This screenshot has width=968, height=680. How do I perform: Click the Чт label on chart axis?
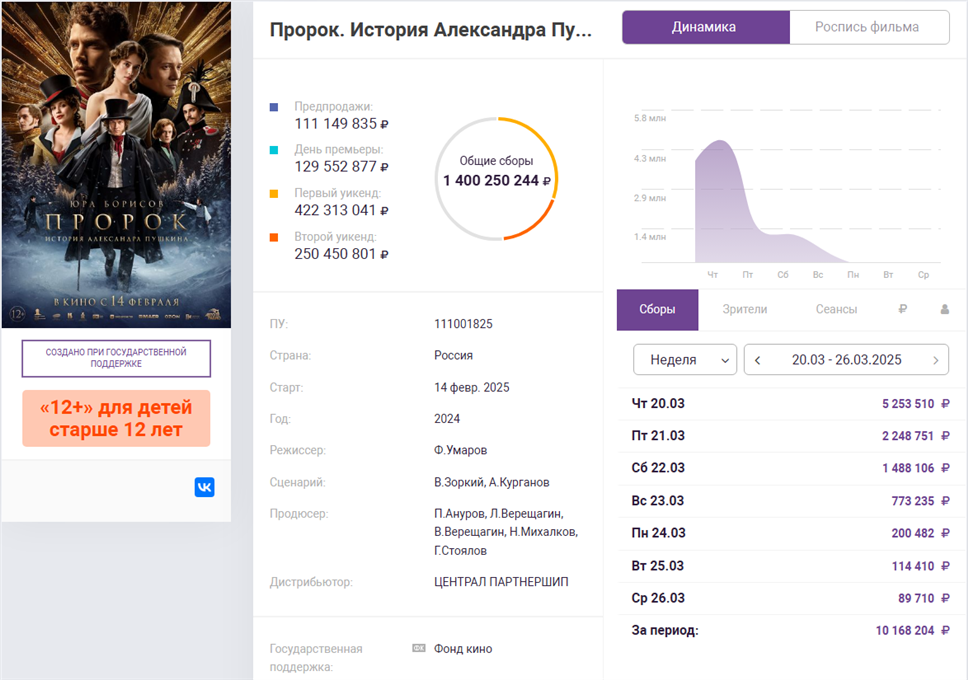[x=712, y=275]
